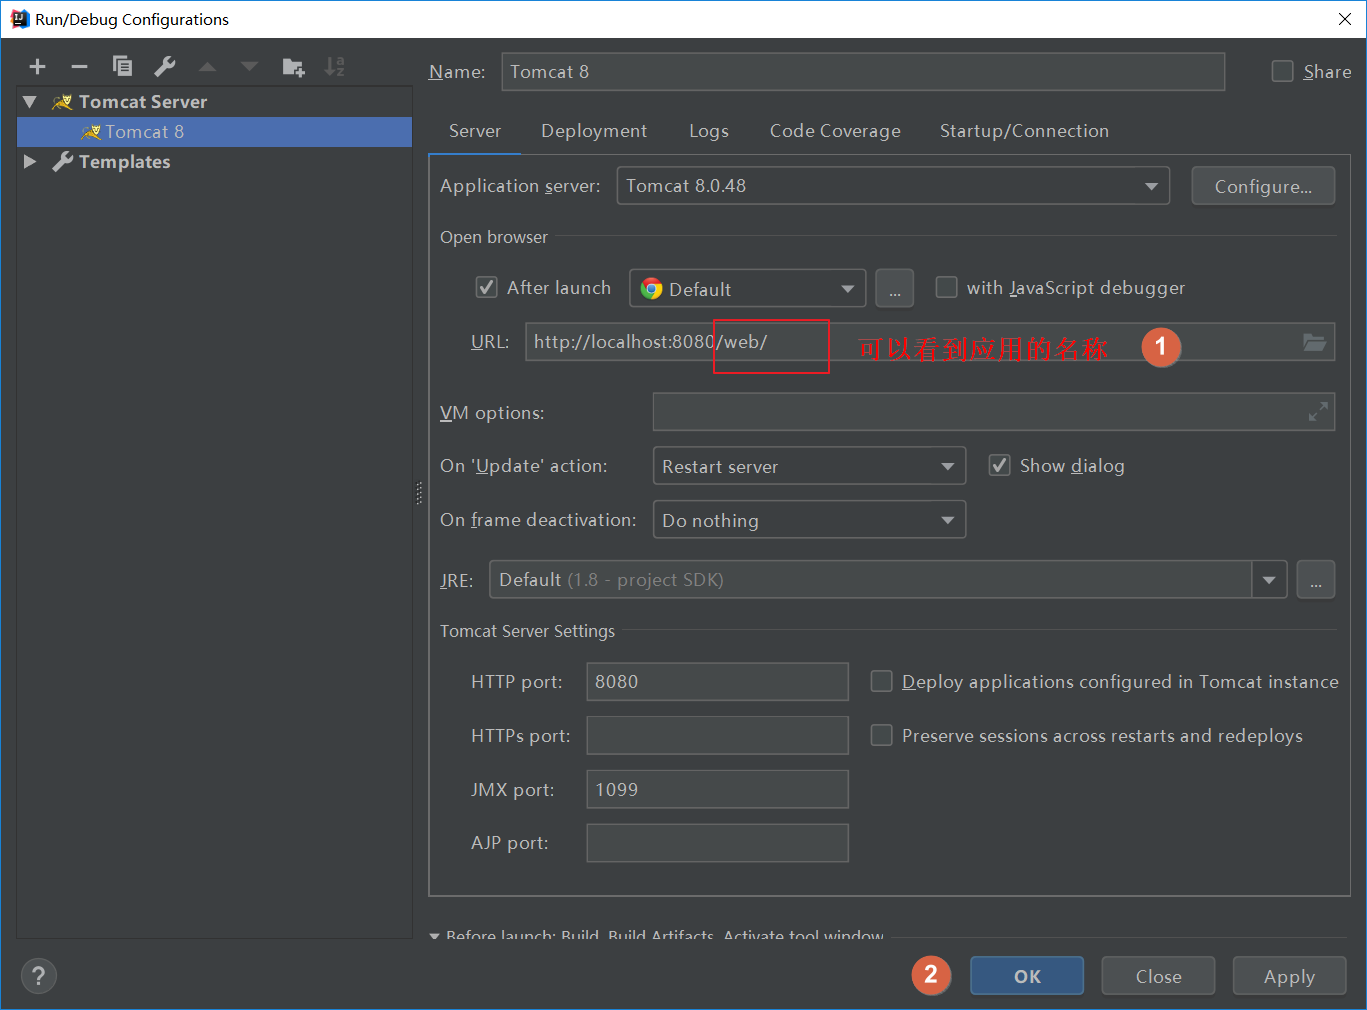Select Tomcat Server group label
Image resolution: width=1367 pixels, height=1010 pixels.
(x=143, y=102)
